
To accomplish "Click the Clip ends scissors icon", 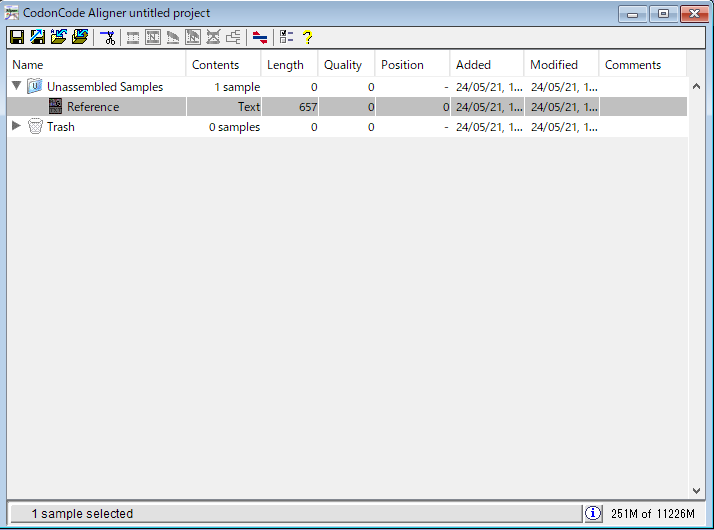I will 108,37.
